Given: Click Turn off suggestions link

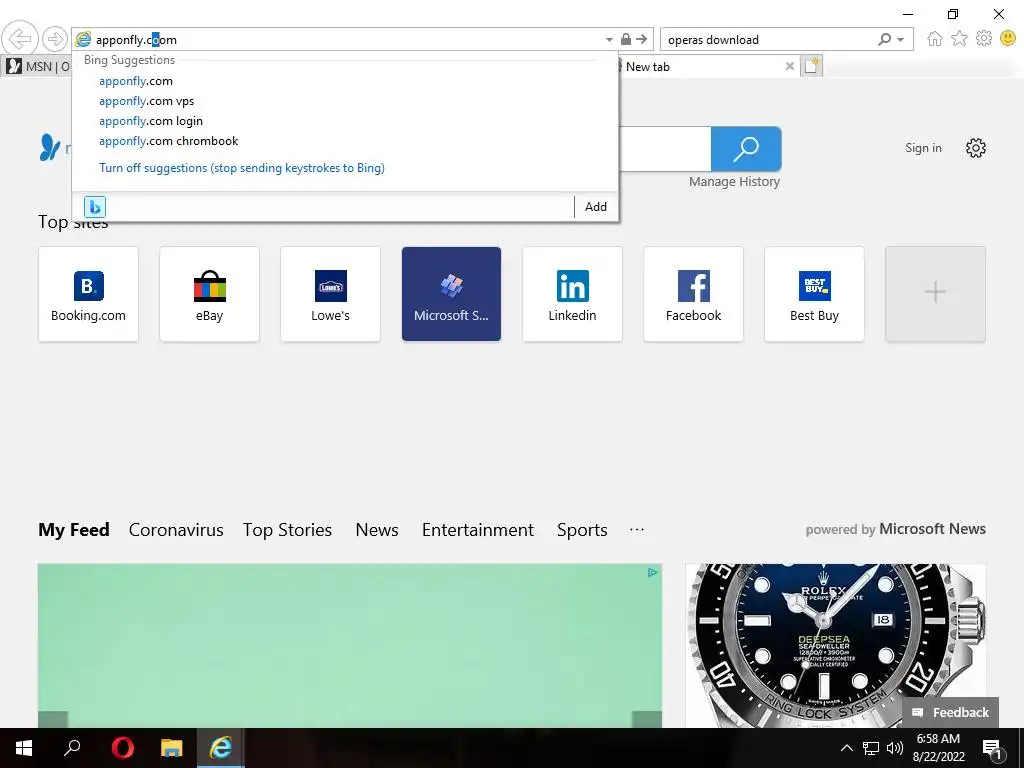Looking at the screenshot, I should click(242, 168).
